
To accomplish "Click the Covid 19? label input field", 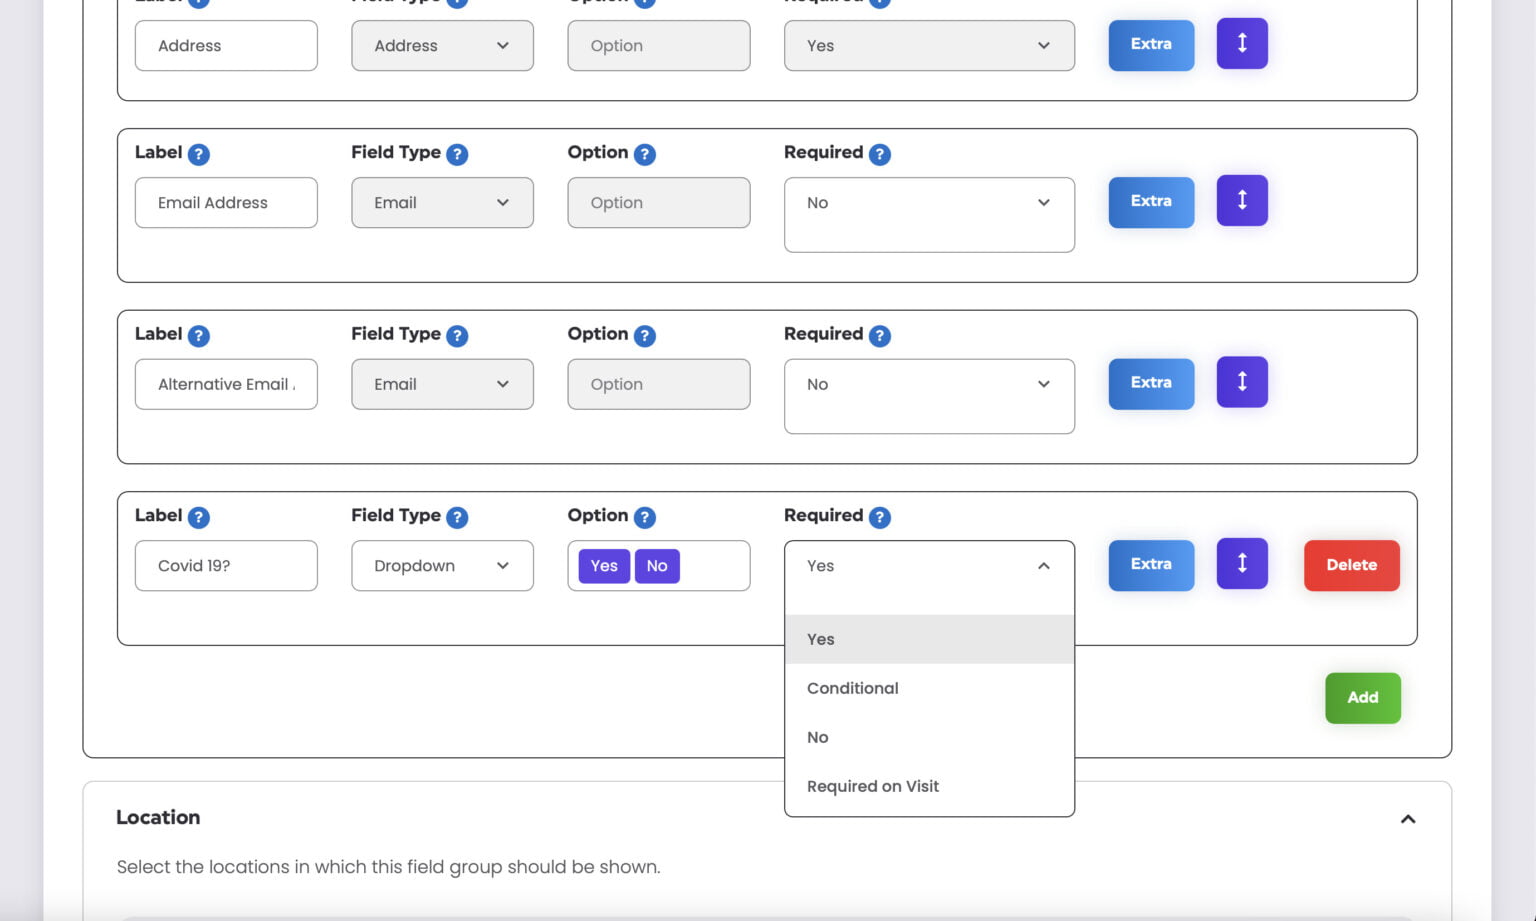I will (x=226, y=566).
